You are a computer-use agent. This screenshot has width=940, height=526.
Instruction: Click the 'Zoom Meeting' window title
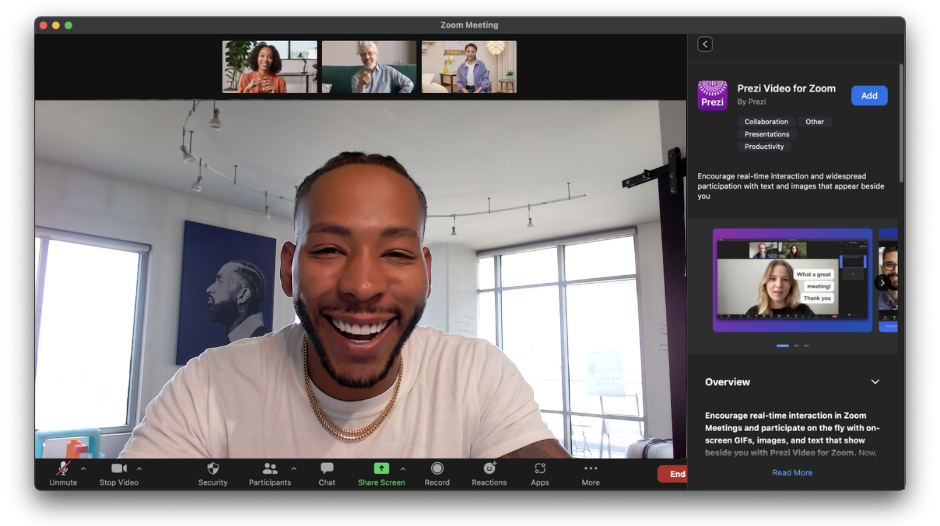point(469,25)
